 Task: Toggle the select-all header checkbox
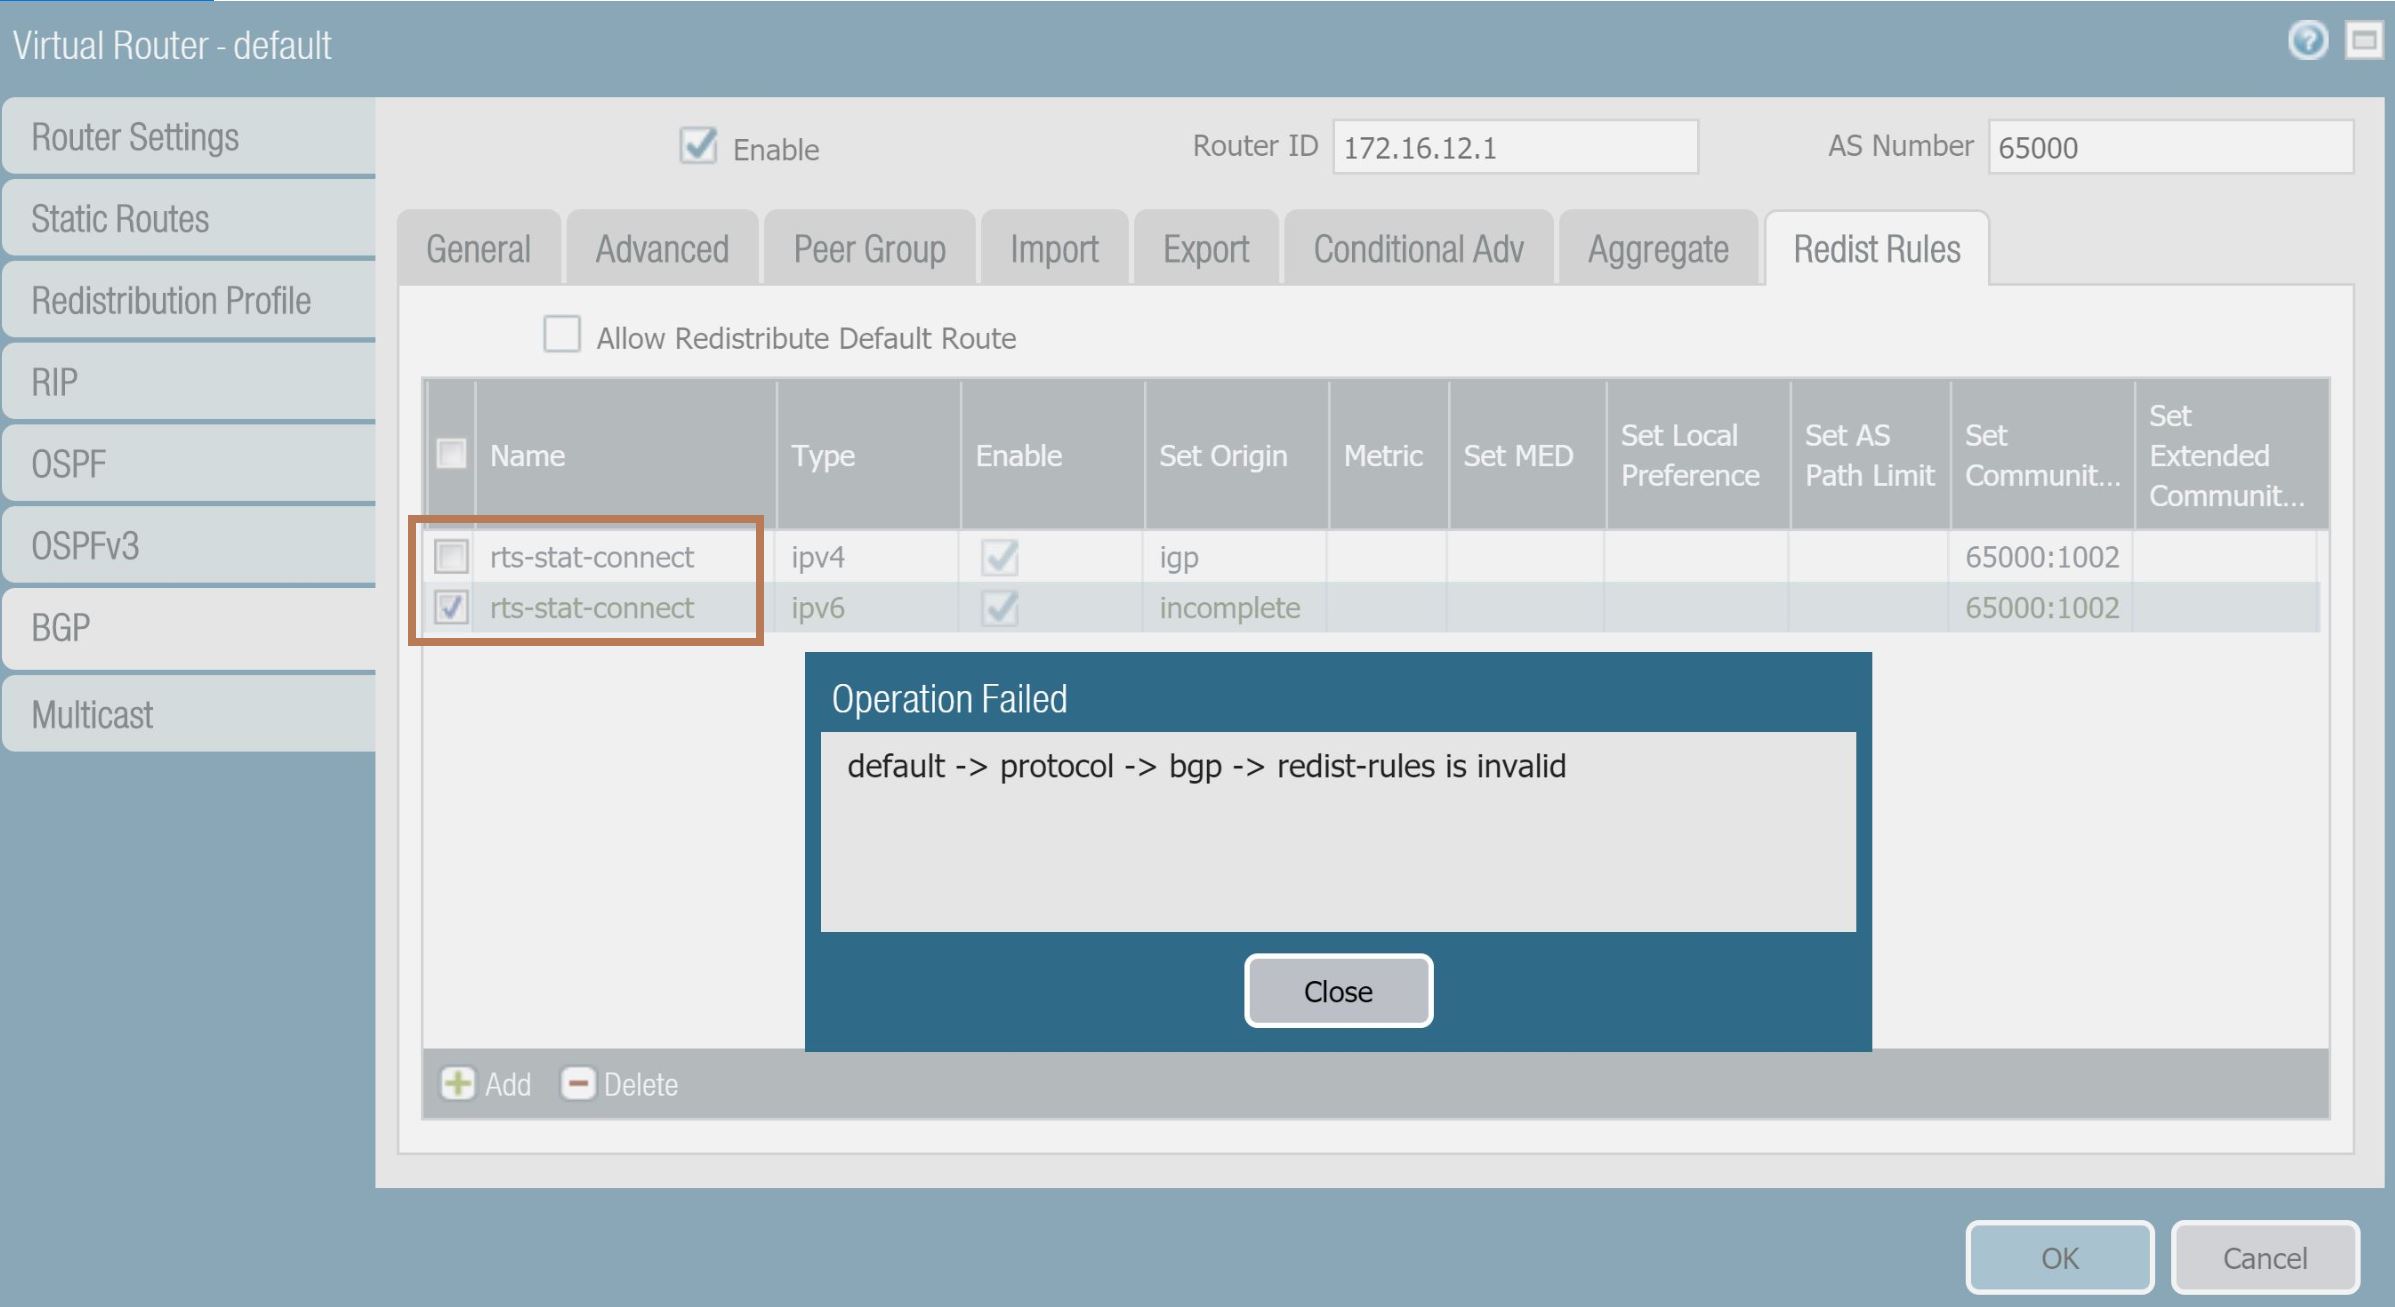point(451,454)
